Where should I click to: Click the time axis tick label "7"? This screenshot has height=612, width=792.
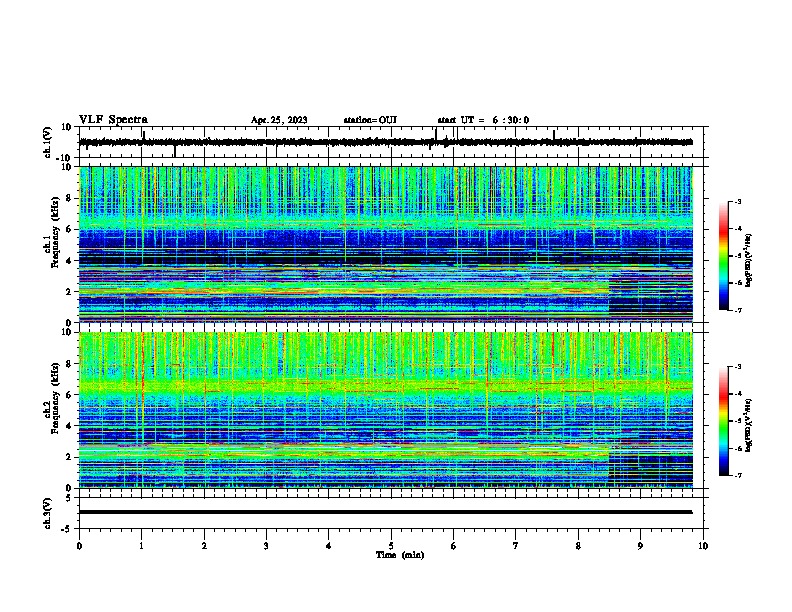point(516,546)
